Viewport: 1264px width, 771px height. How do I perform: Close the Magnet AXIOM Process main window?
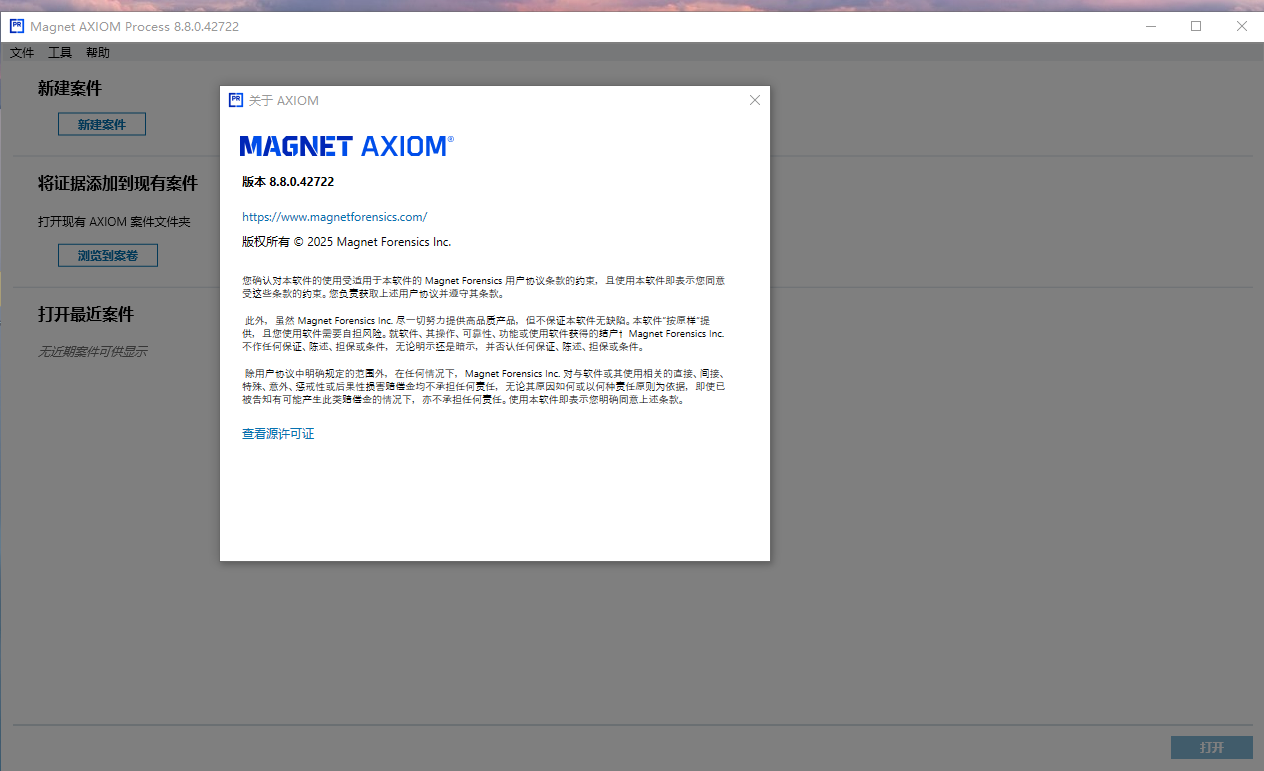point(1242,26)
